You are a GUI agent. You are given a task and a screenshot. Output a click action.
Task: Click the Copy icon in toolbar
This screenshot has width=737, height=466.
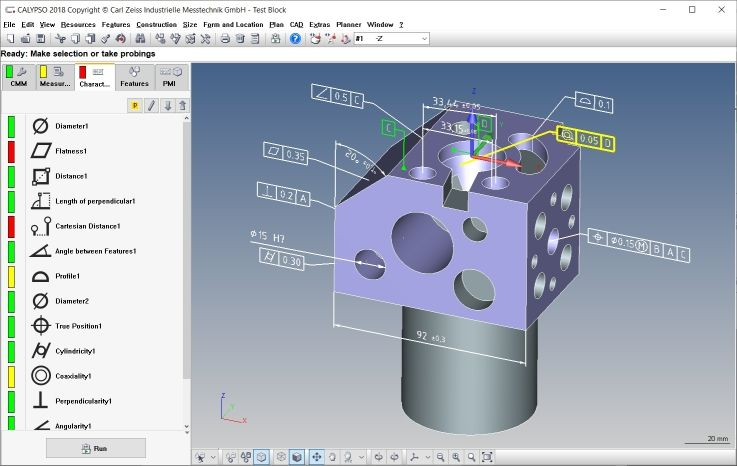point(75,39)
